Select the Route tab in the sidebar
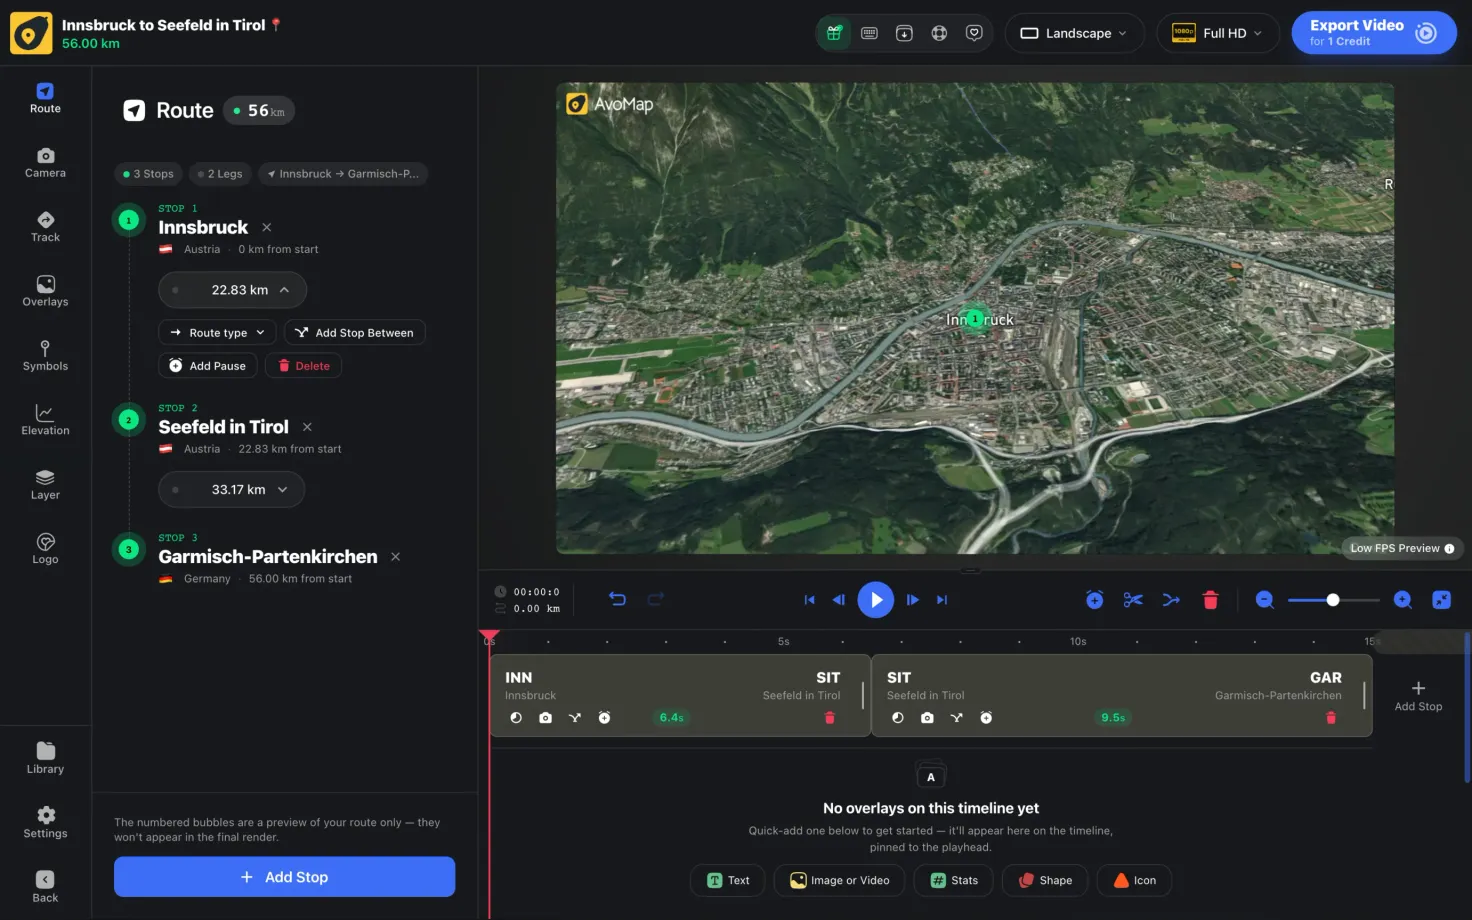Screen dimensions: 1472x920 click(45, 98)
